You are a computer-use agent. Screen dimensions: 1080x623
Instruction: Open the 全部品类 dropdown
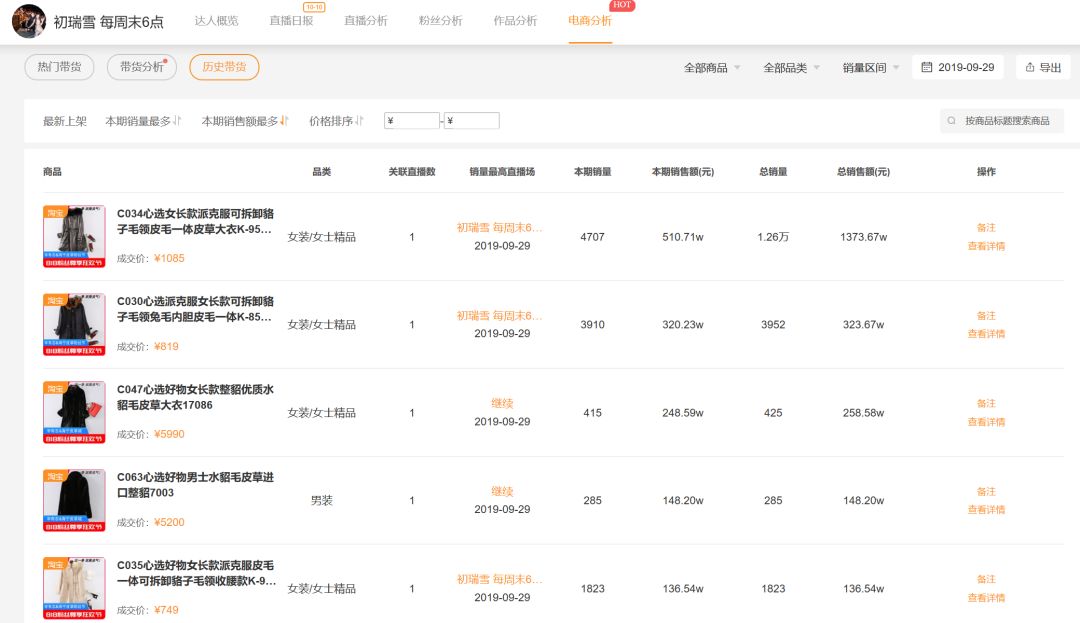789,67
